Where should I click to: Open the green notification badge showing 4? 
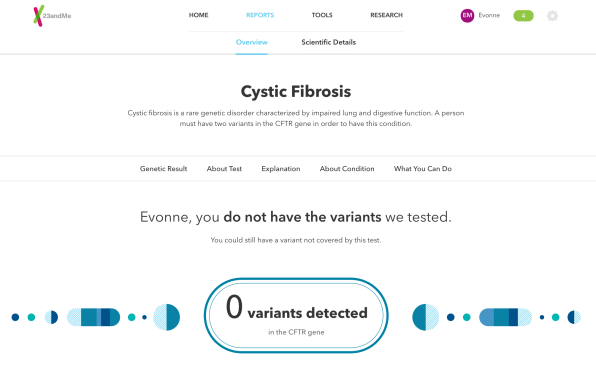click(523, 16)
